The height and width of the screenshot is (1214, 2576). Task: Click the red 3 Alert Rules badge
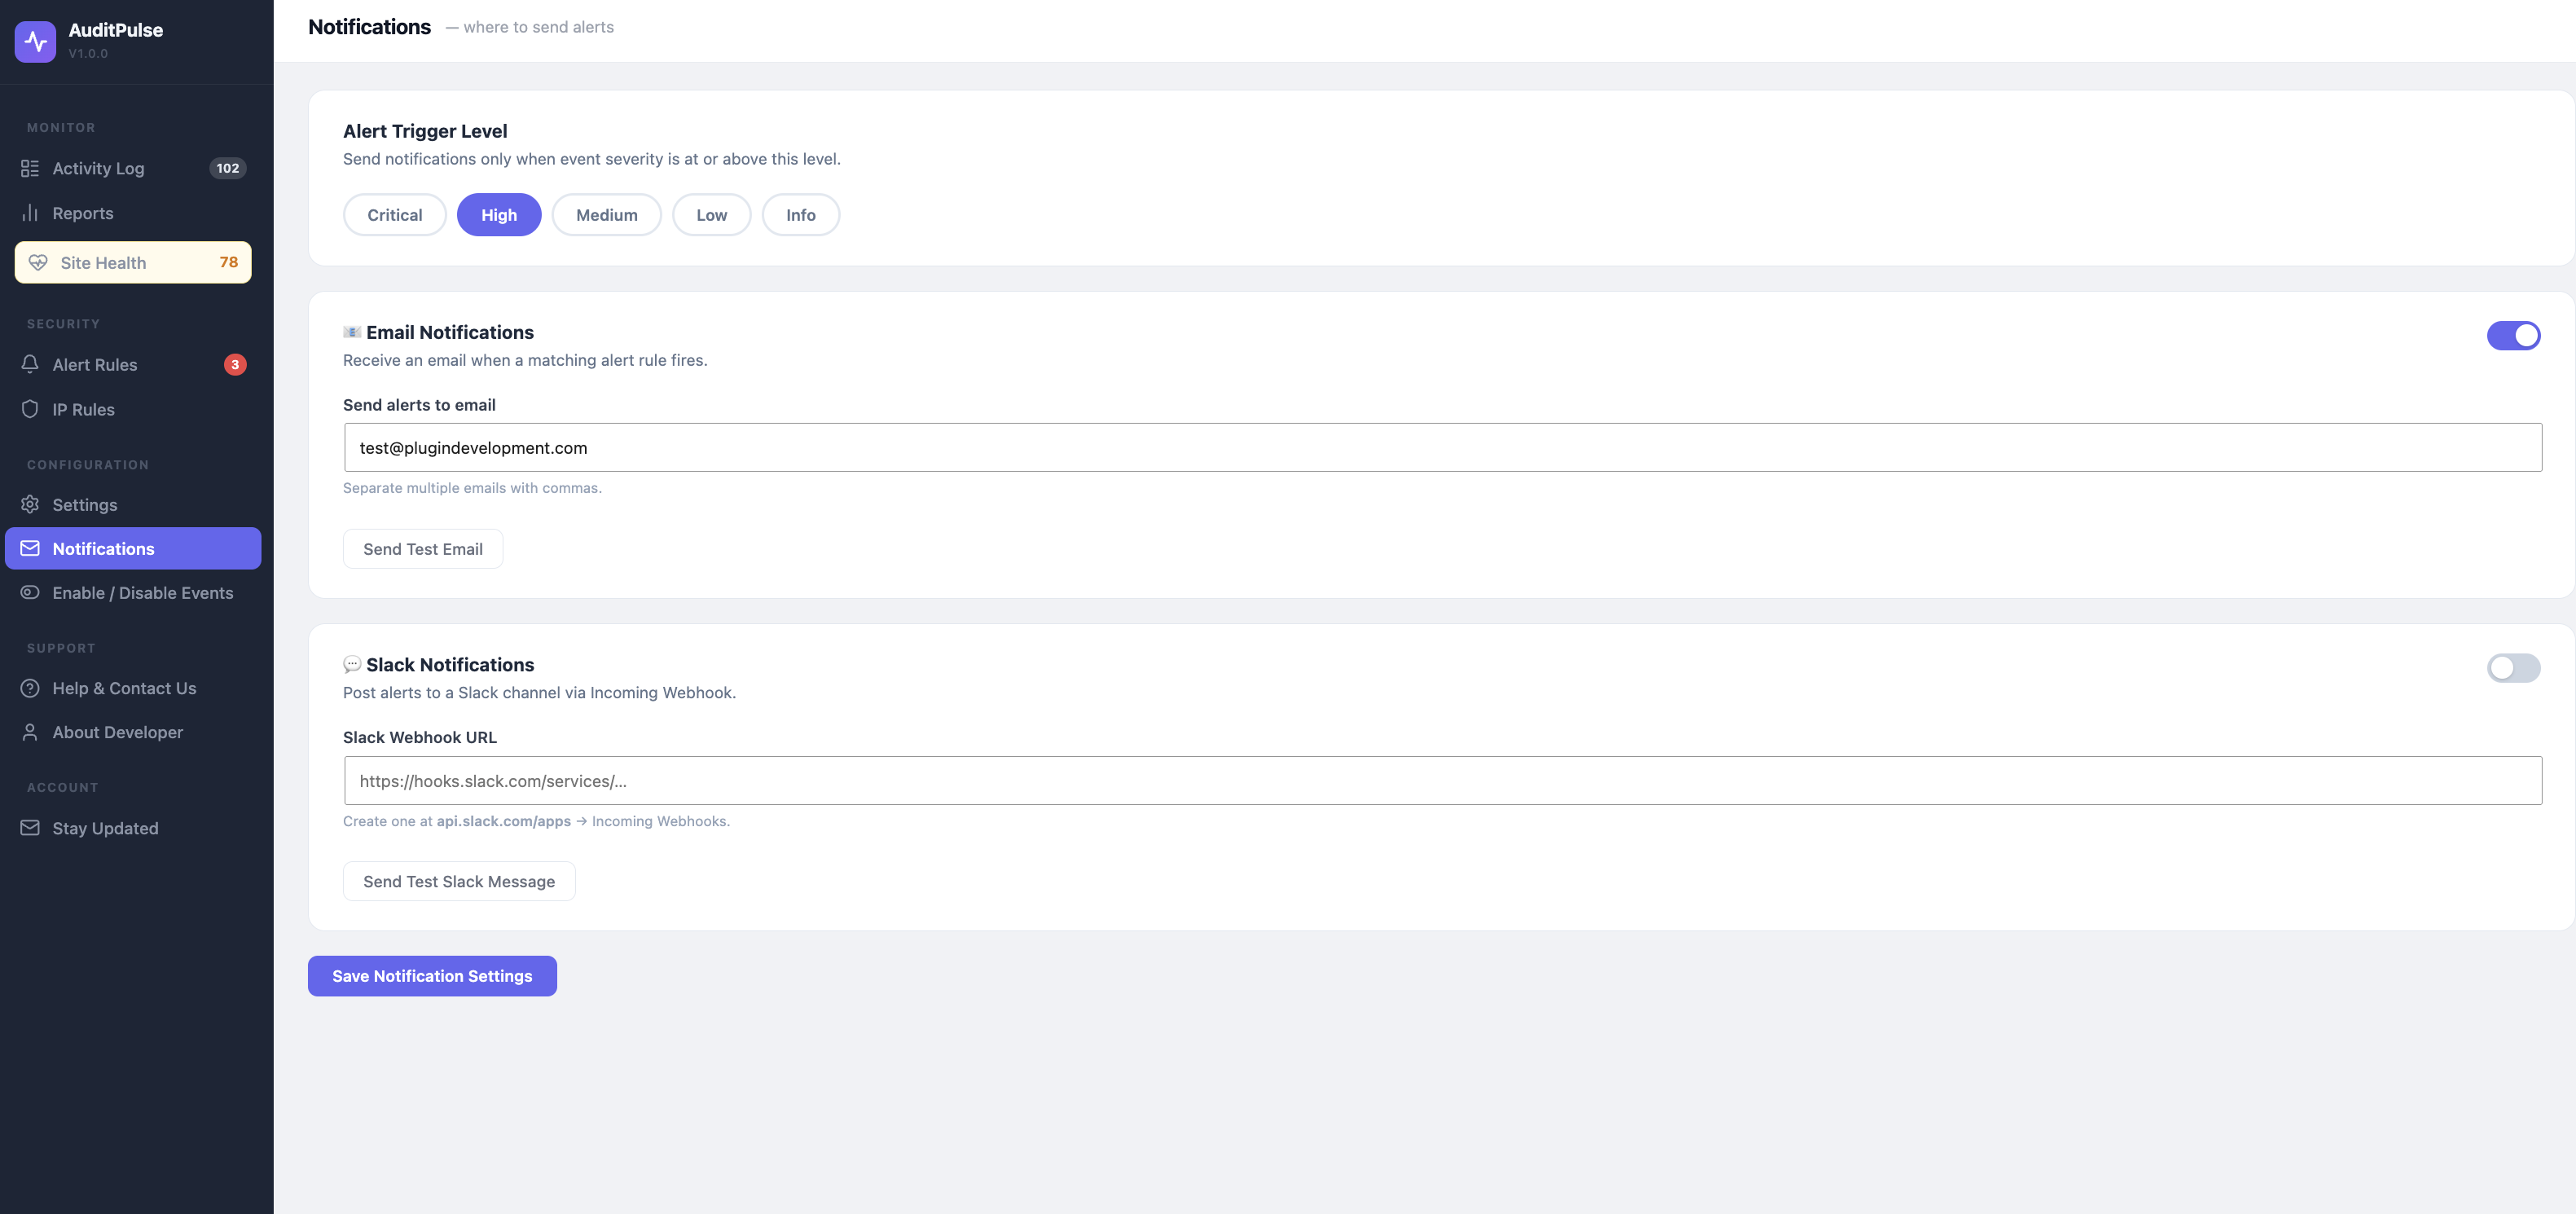tap(235, 364)
